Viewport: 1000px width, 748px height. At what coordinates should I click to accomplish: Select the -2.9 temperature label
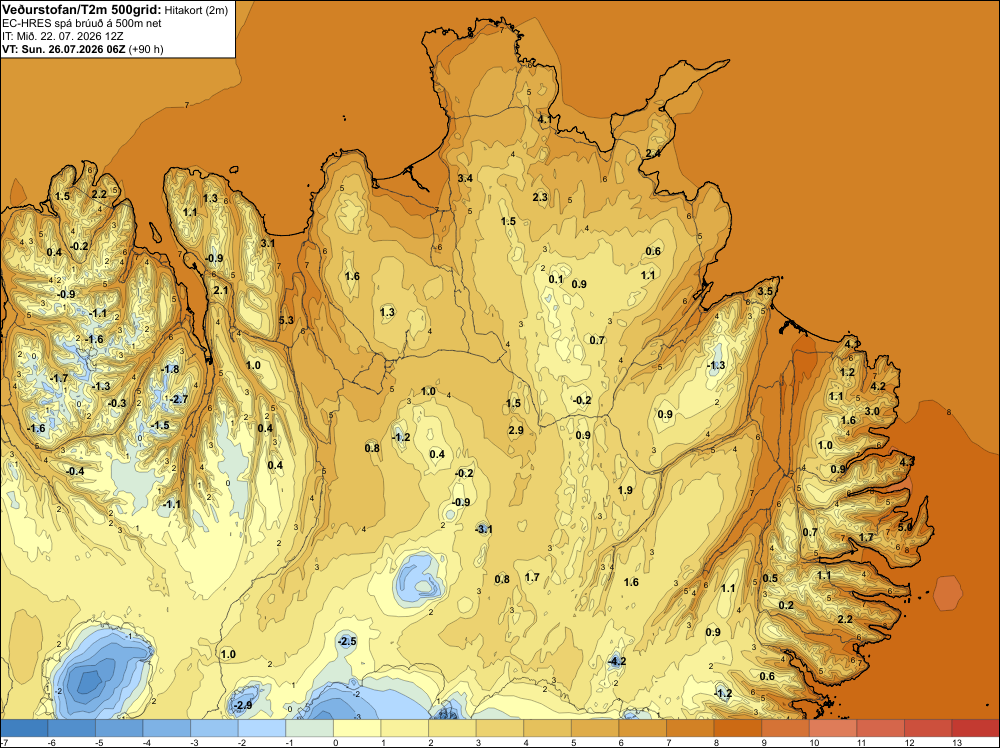click(x=242, y=705)
